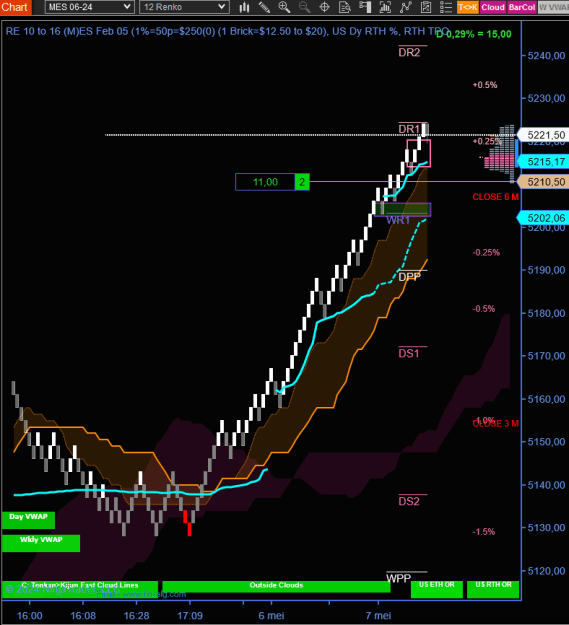Activate the zoom in magnifier
569x625 pixels.
coord(284,7)
